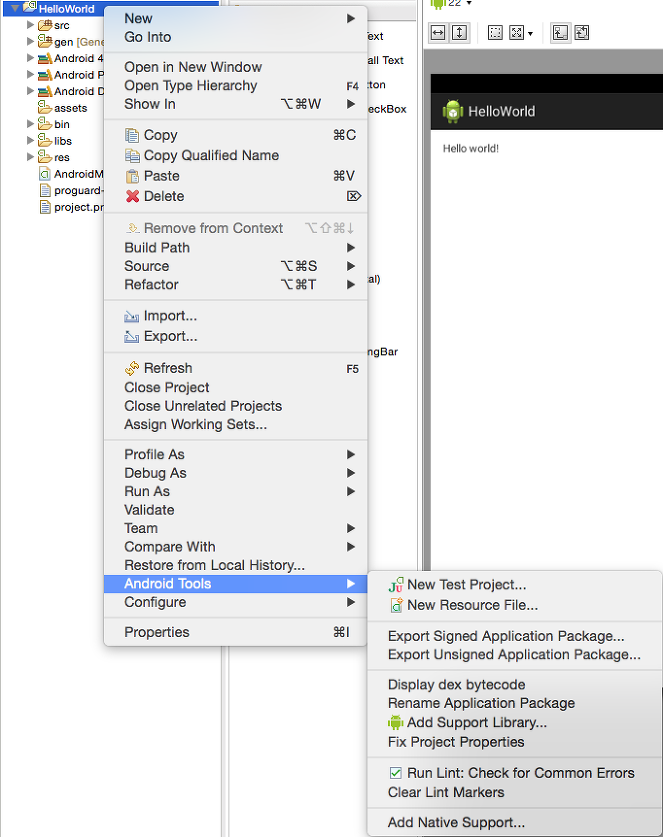
Task: Click the Export icon in menu
Action: [x=131, y=336]
